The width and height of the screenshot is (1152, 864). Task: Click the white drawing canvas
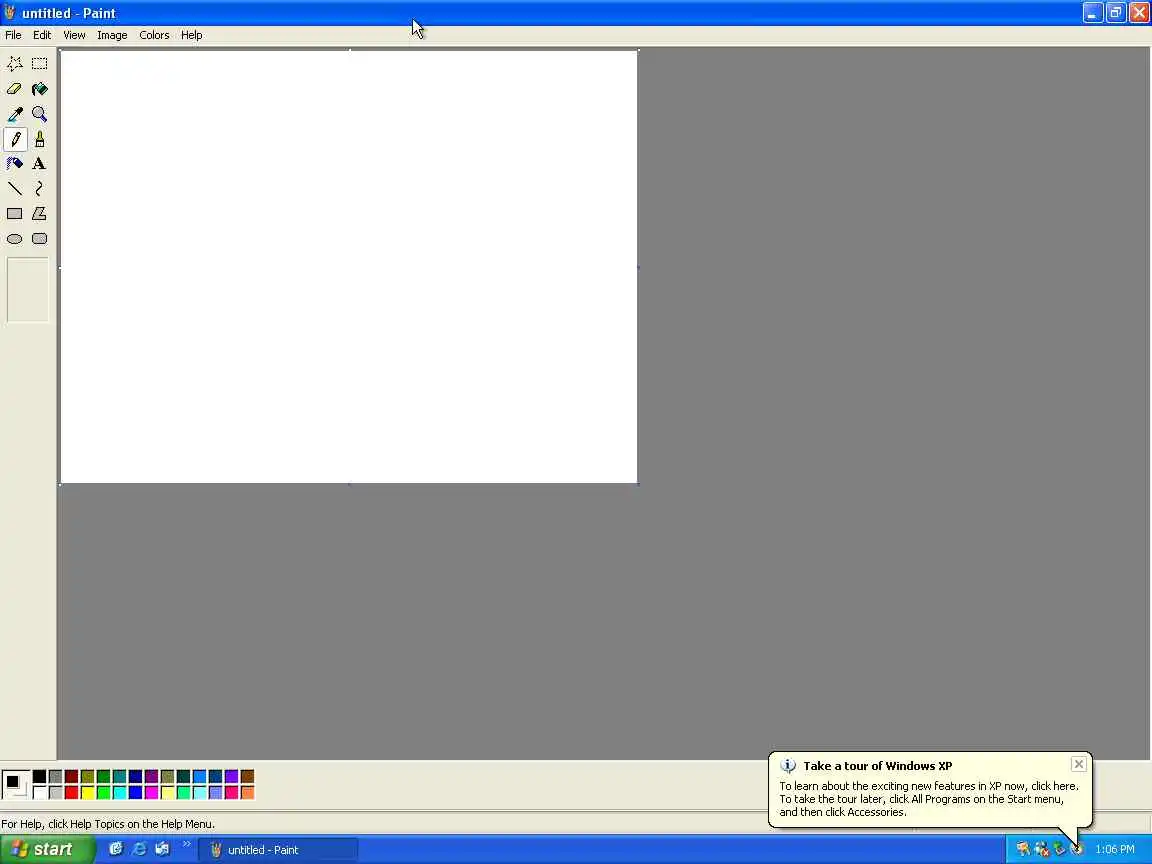(349, 267)
